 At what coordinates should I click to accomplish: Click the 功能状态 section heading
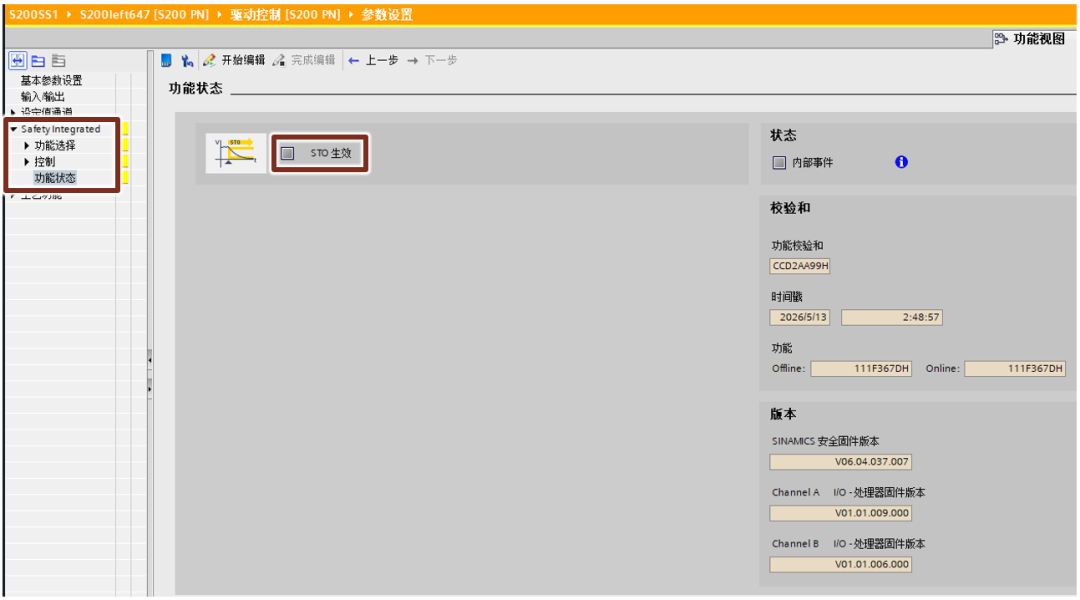[196, 88]
